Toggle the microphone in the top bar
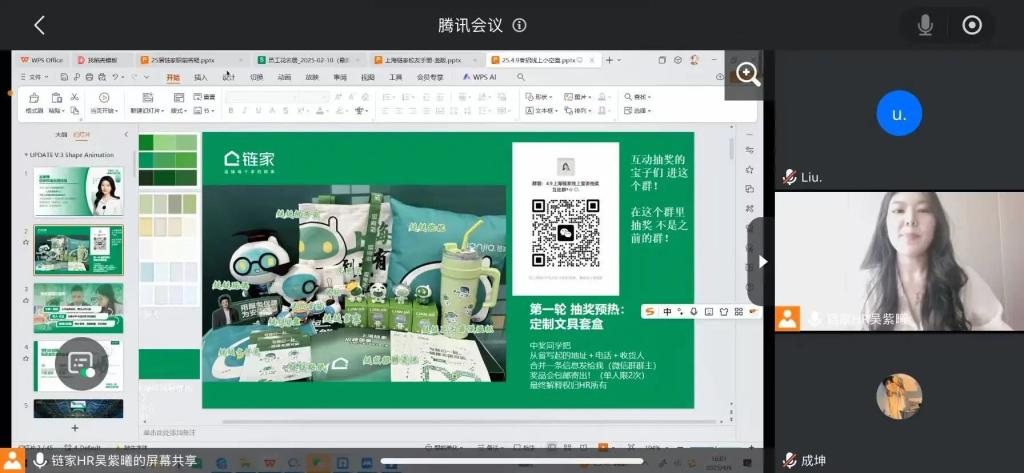The width and height of the screenshot is (1024, 473). pos(925,25)
